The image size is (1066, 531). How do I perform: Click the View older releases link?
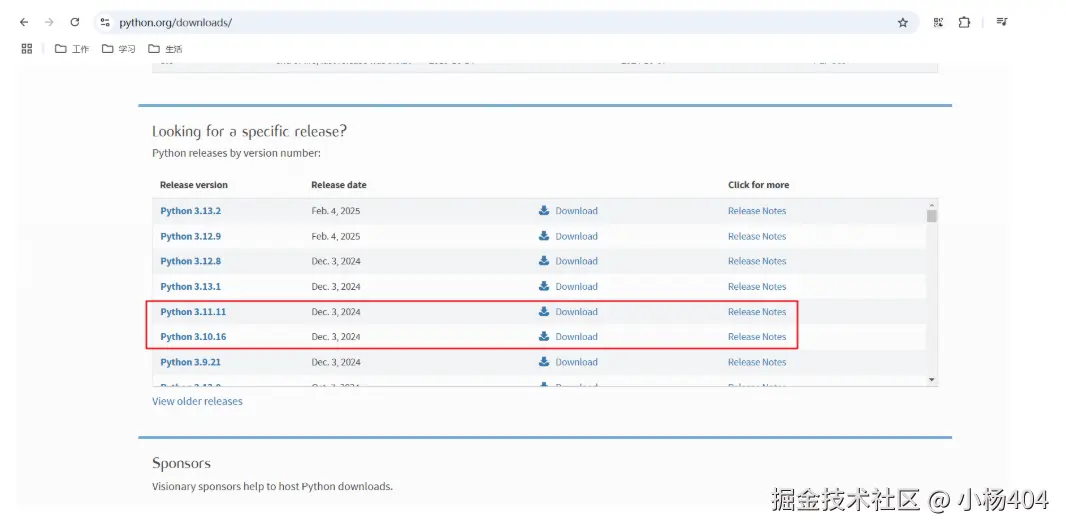click(197, 401)
